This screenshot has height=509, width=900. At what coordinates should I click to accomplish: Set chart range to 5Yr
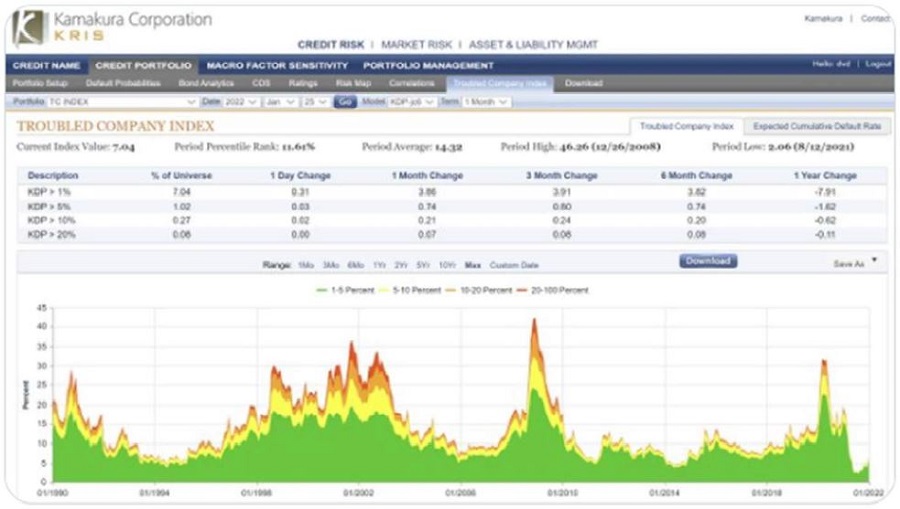(x=423, y=265)
